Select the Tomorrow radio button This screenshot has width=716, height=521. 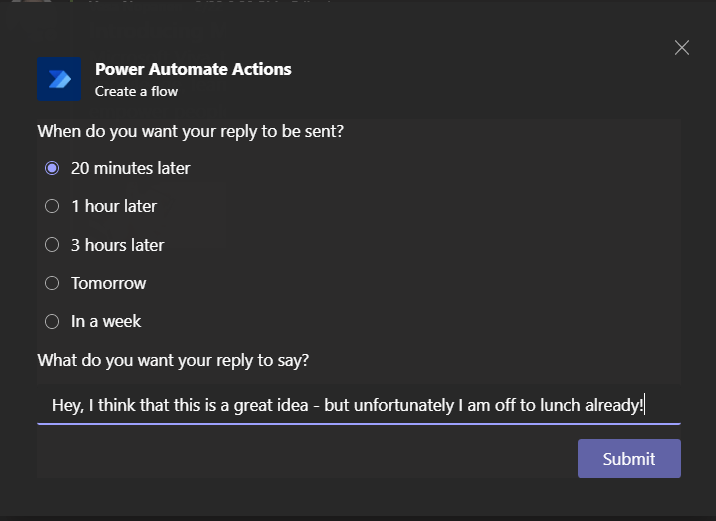pos(53,283)
